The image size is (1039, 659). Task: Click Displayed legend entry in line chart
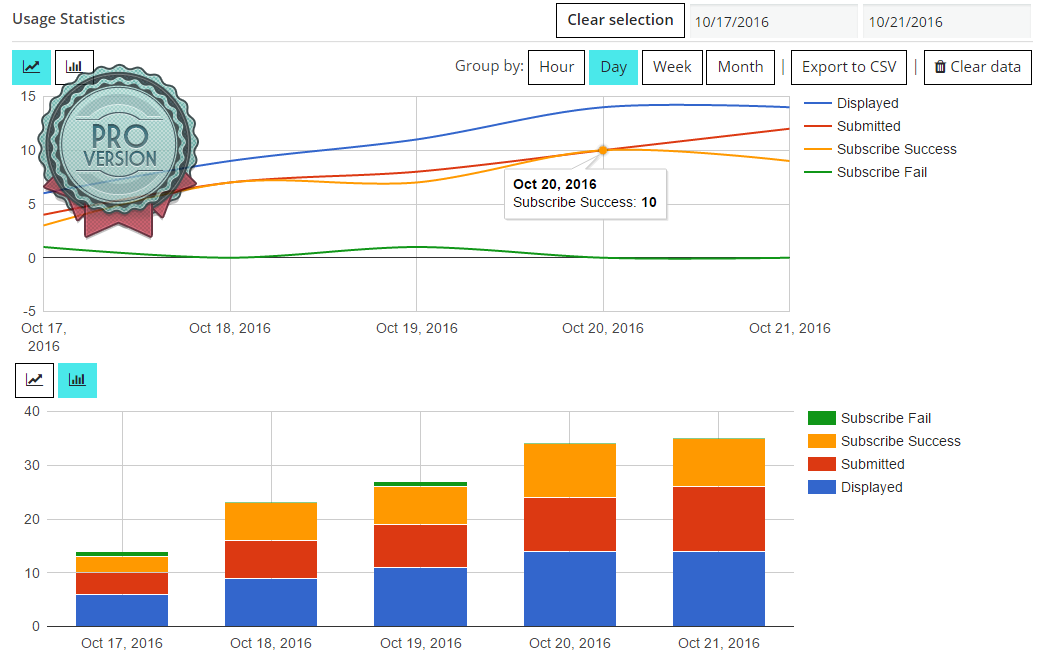point(867,103)
